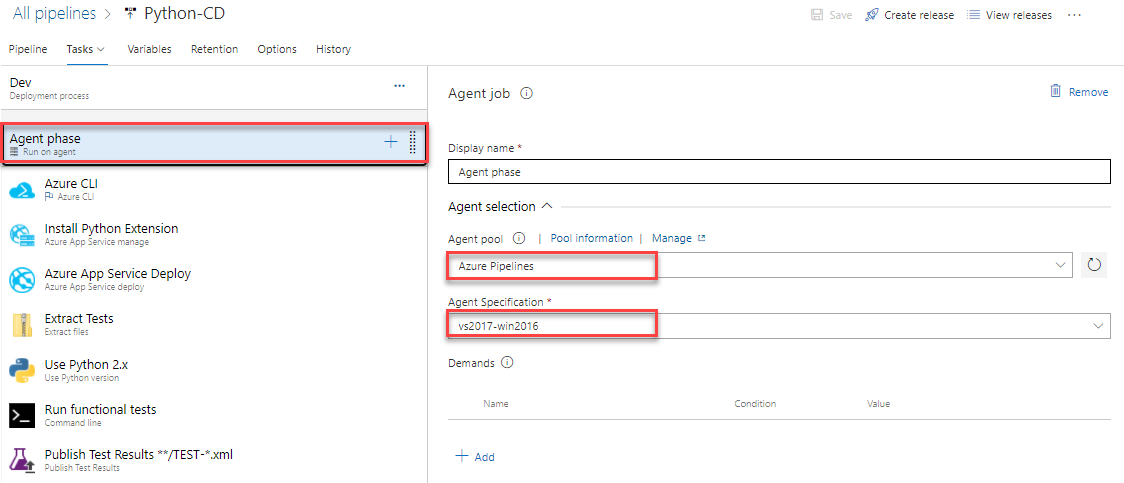Switch to the Pipeline tab
Viewport: 1124px width, 483px height.
[28, 49]
